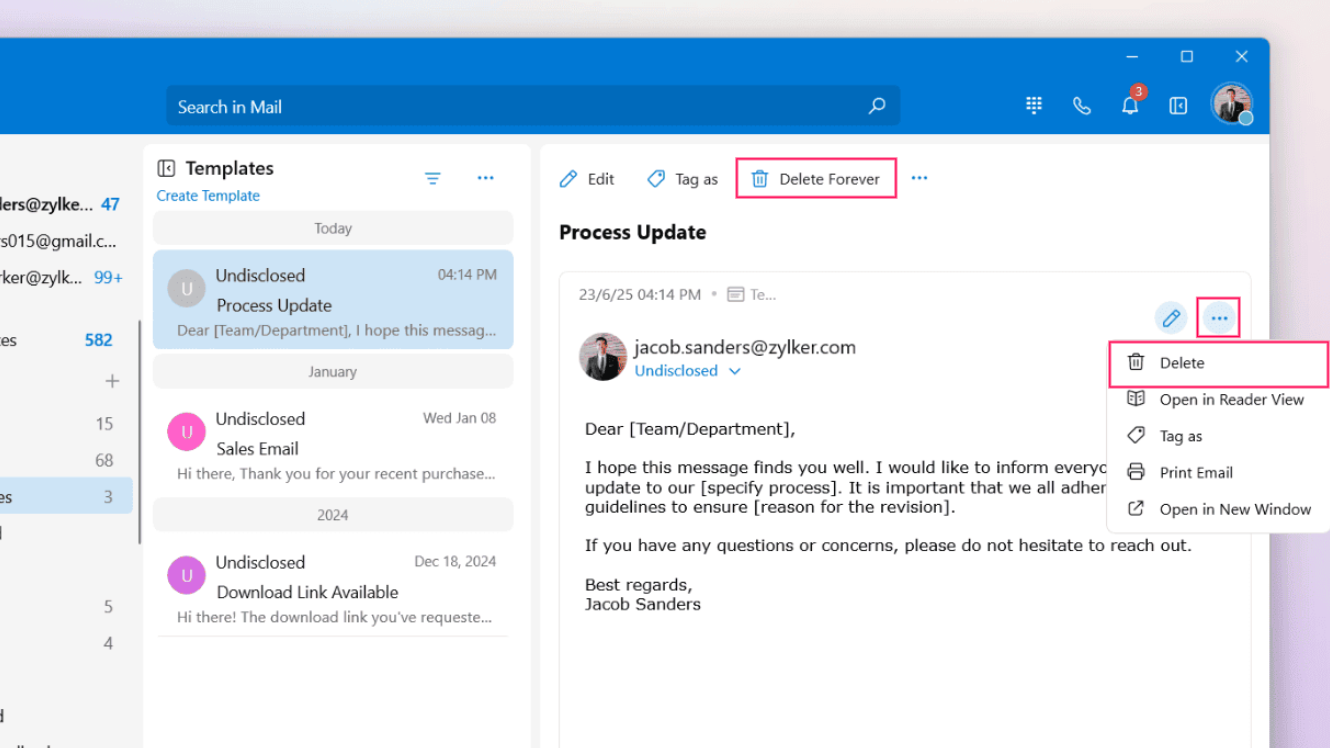1330x748 pixels.
Task: Click the email card three-dots button
Action: point(1219,318)
